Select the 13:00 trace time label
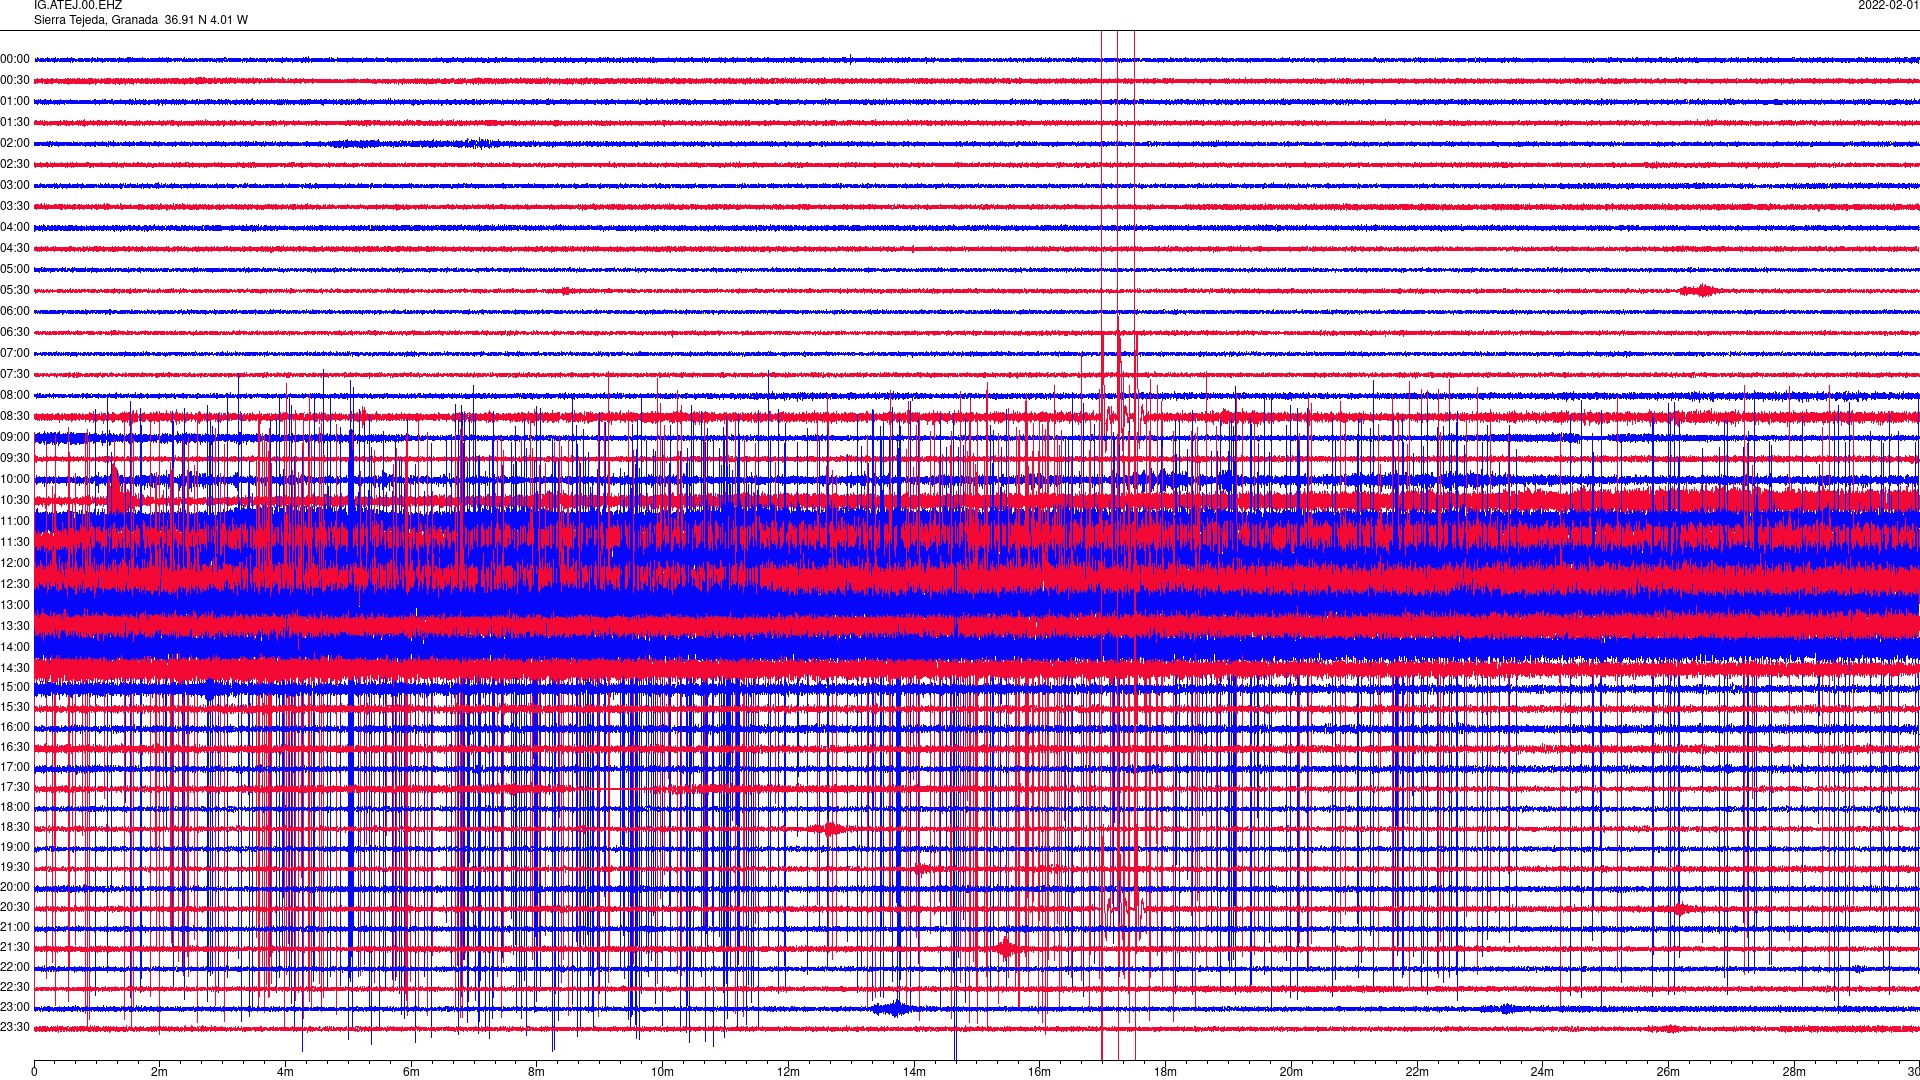 [15, 606]
